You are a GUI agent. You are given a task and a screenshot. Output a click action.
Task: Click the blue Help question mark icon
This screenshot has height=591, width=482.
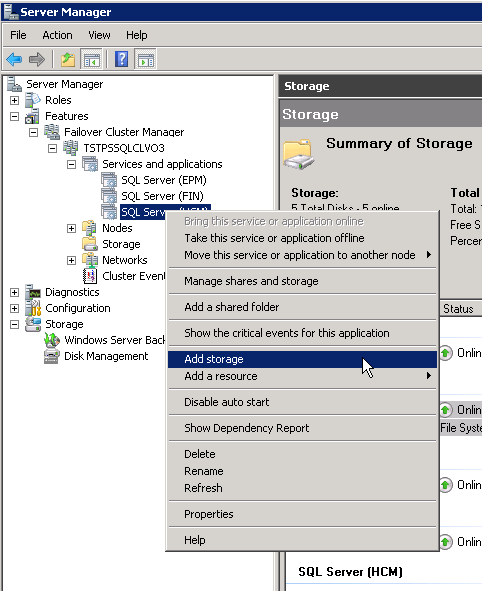tap(122, 59)
